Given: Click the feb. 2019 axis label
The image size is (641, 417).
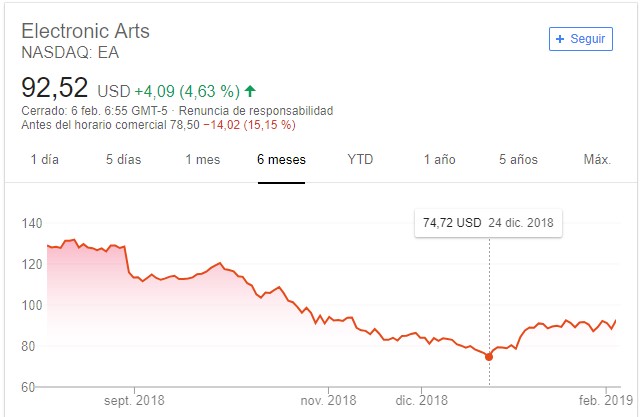Looking at the screenshot, I should click(598, 400).
